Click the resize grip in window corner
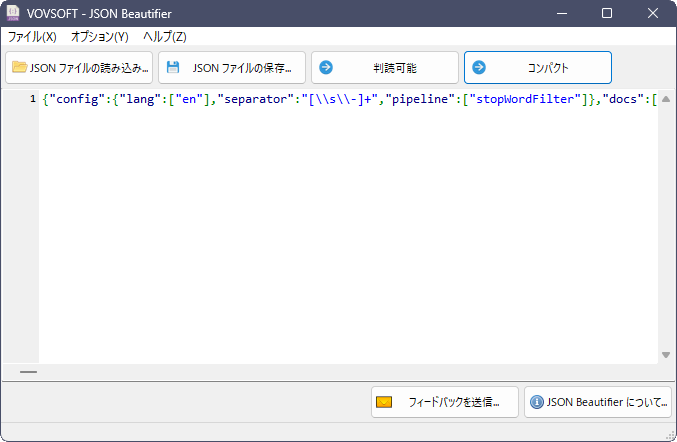 [671, 436]
